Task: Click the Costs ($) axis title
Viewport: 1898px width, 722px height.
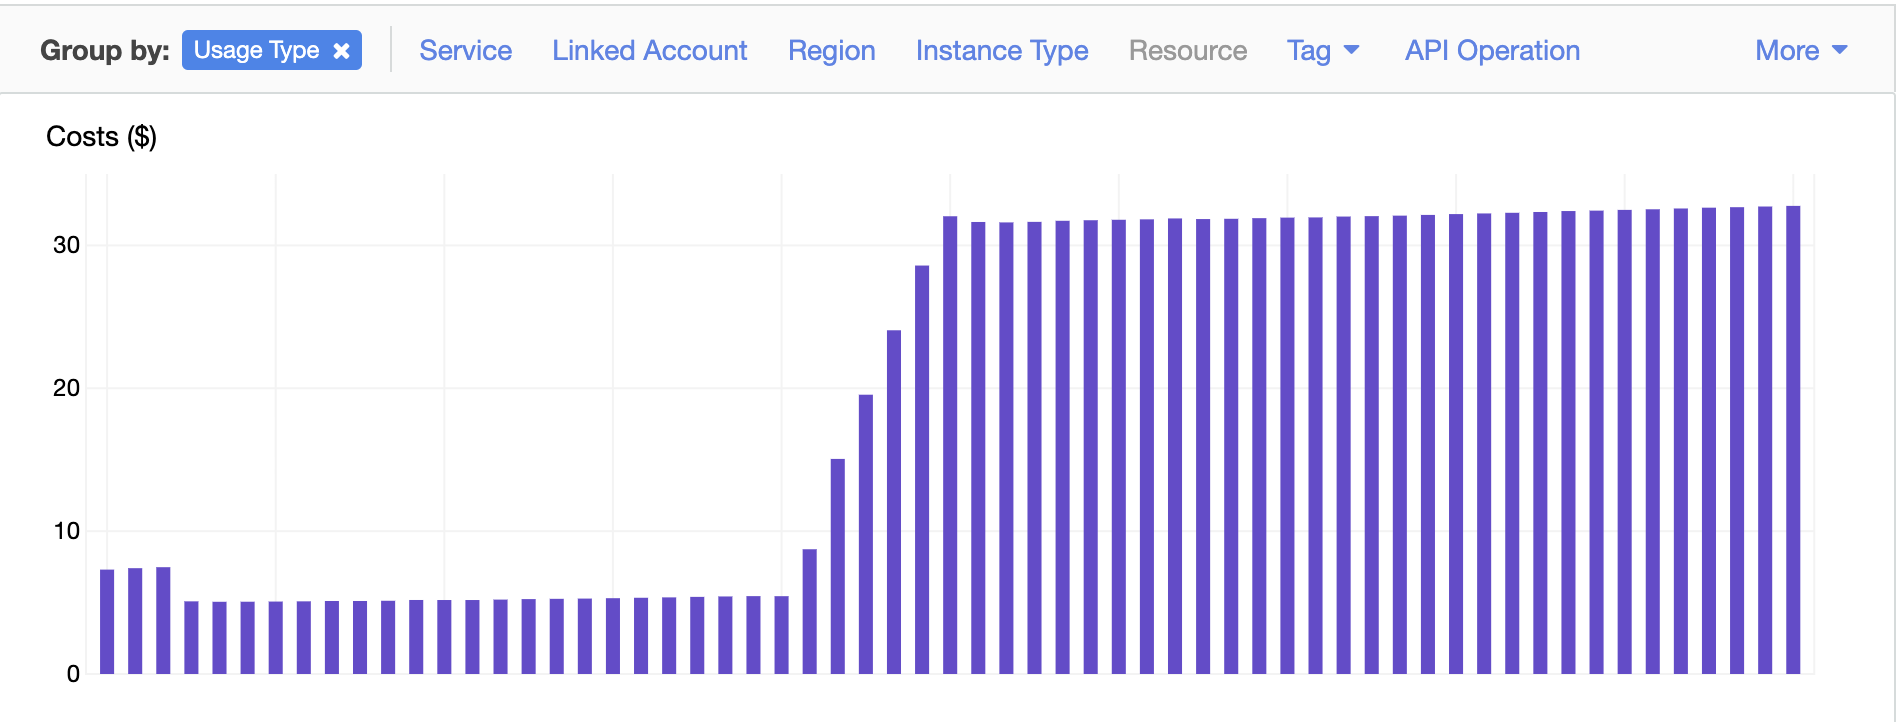Action: (102, 137)
